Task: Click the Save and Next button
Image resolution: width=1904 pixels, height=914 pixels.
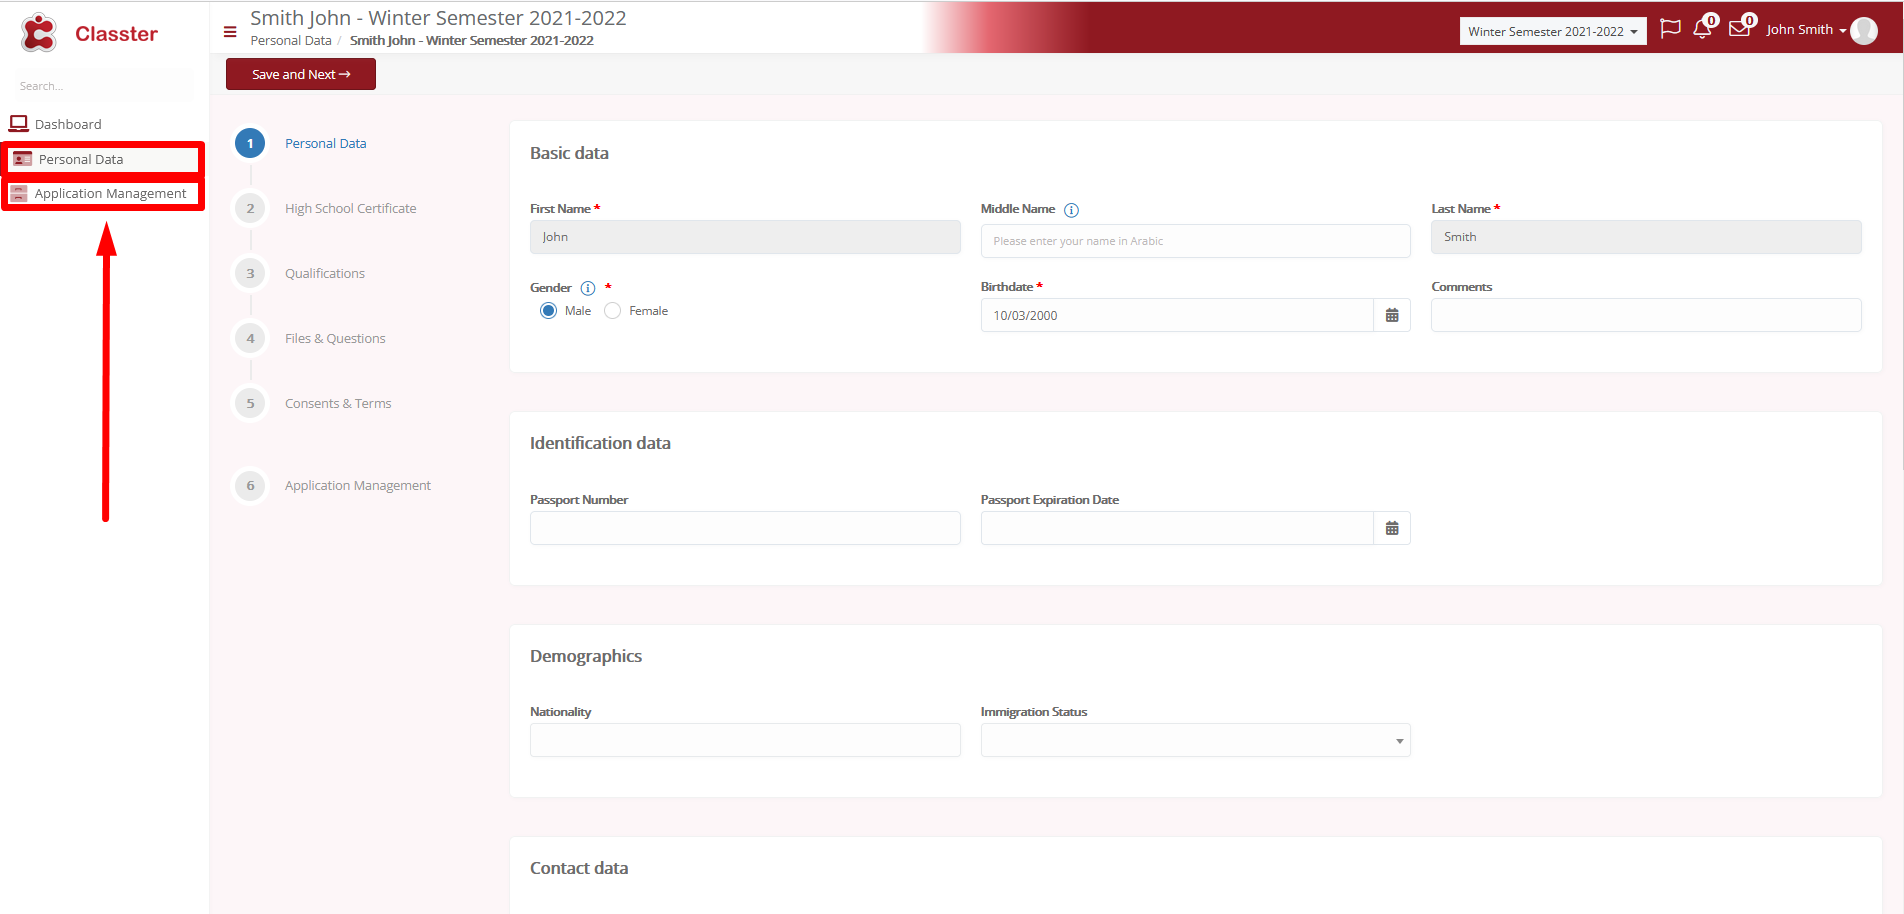Action: [301, 74]
